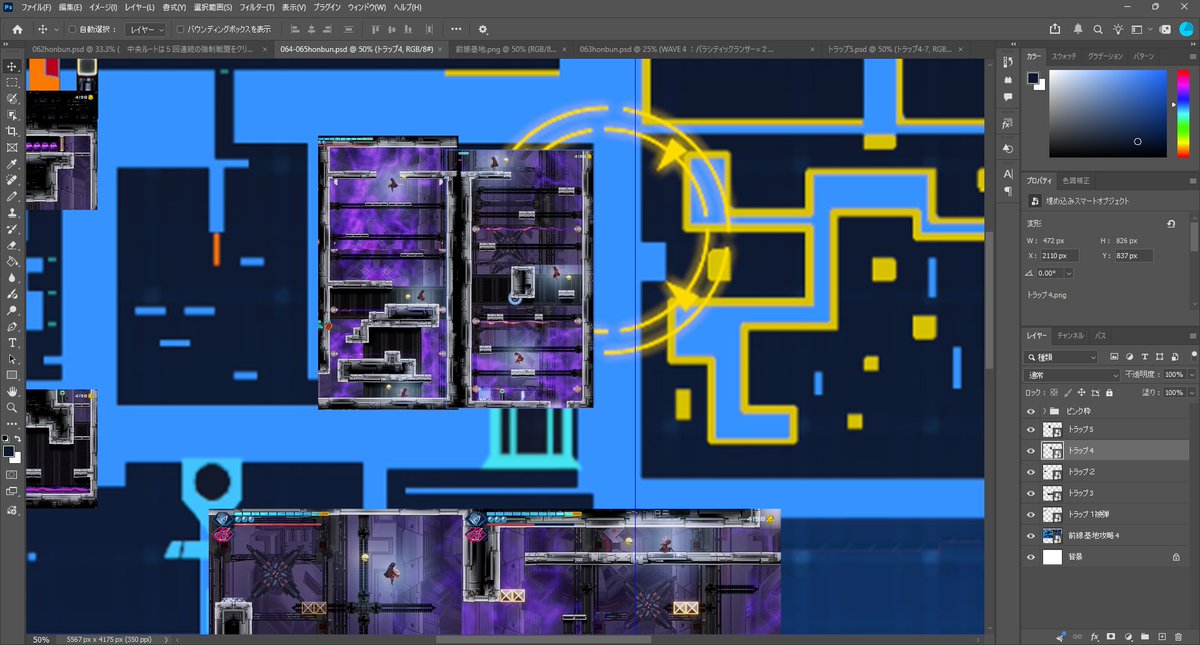Switch to the 前線基地.png document tab

(x=511, y=48)
